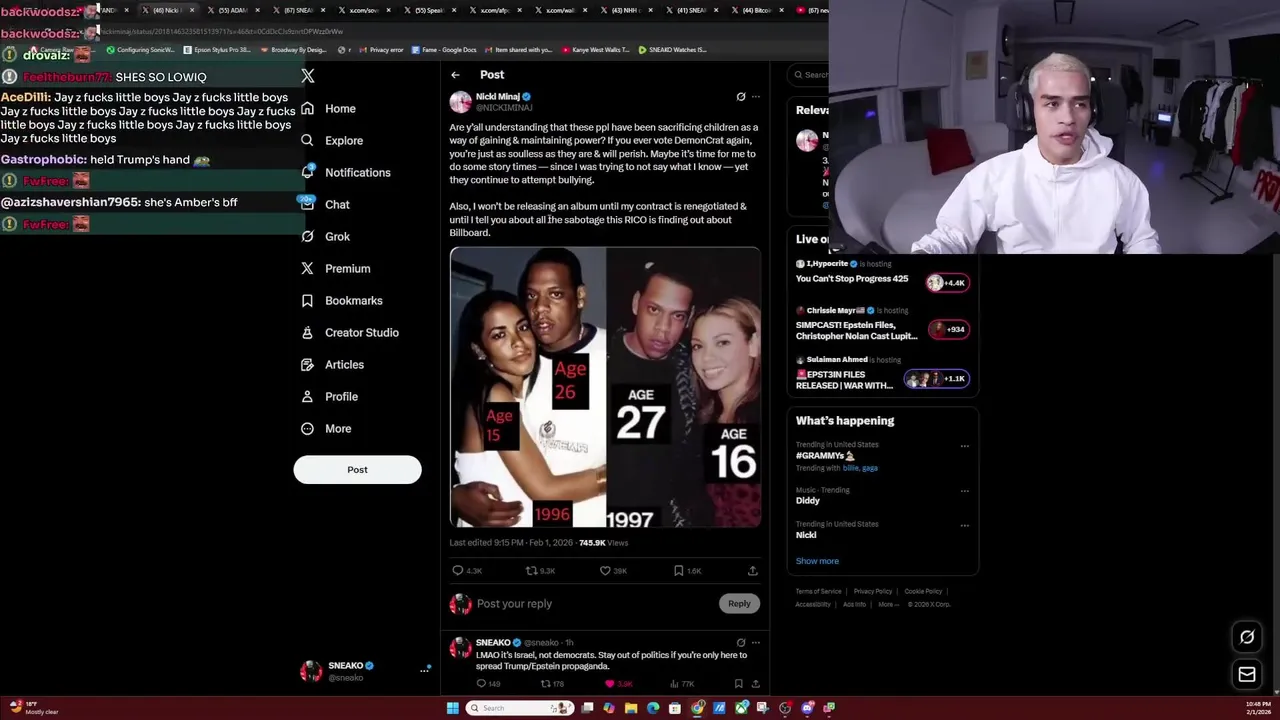Click the Chrome icon in the taskbar
This screenshot has height=720, width=1280.
pos(697,708)
